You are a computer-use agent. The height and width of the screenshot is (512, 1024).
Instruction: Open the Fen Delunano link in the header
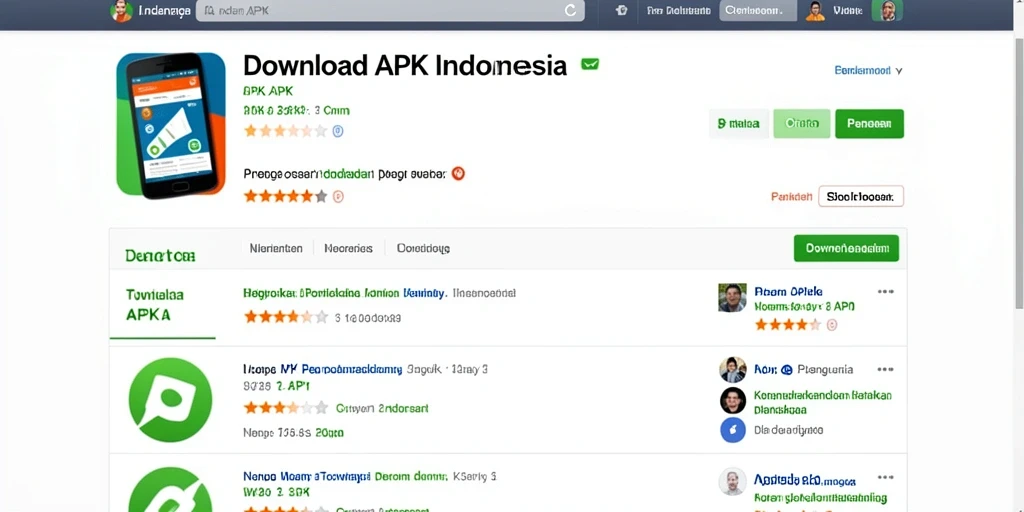pos(679,11)
